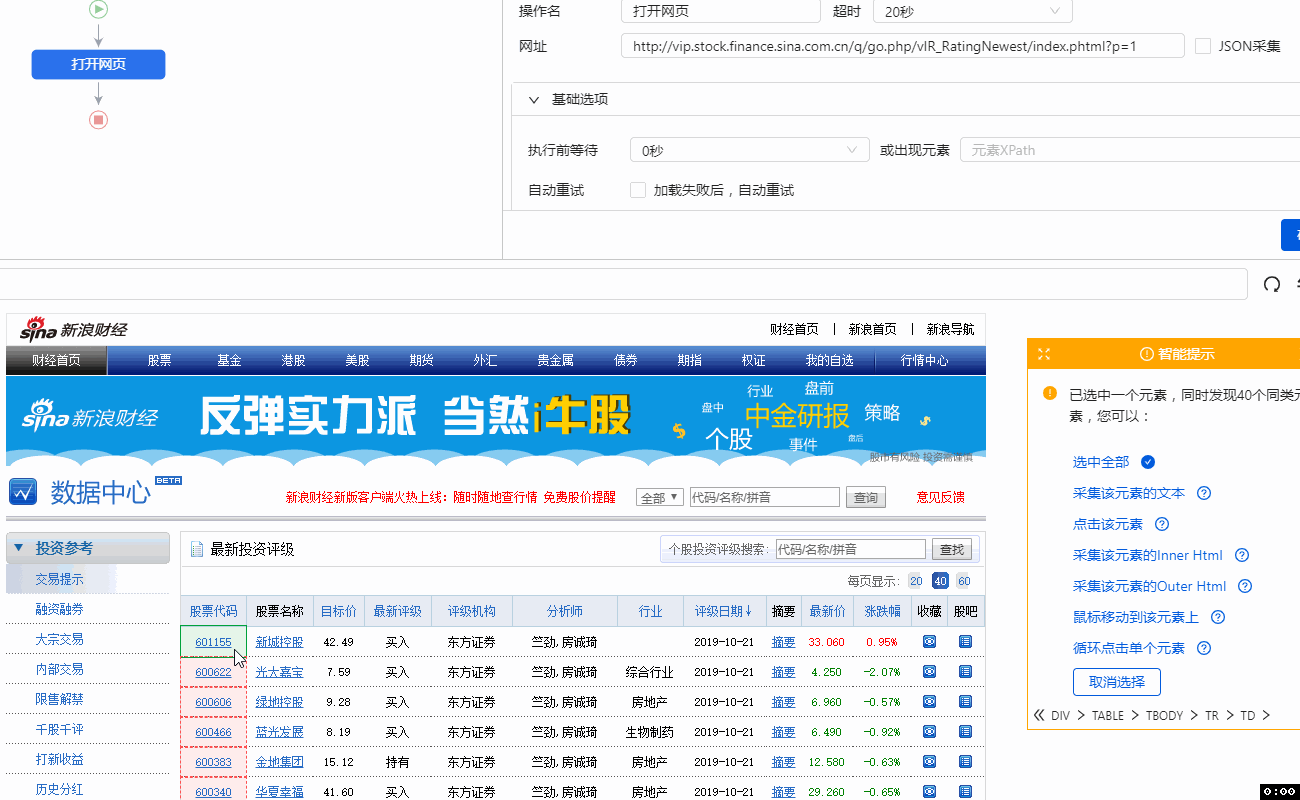Click the 反弹实力派 banner advertisement

tap(496, 421)
